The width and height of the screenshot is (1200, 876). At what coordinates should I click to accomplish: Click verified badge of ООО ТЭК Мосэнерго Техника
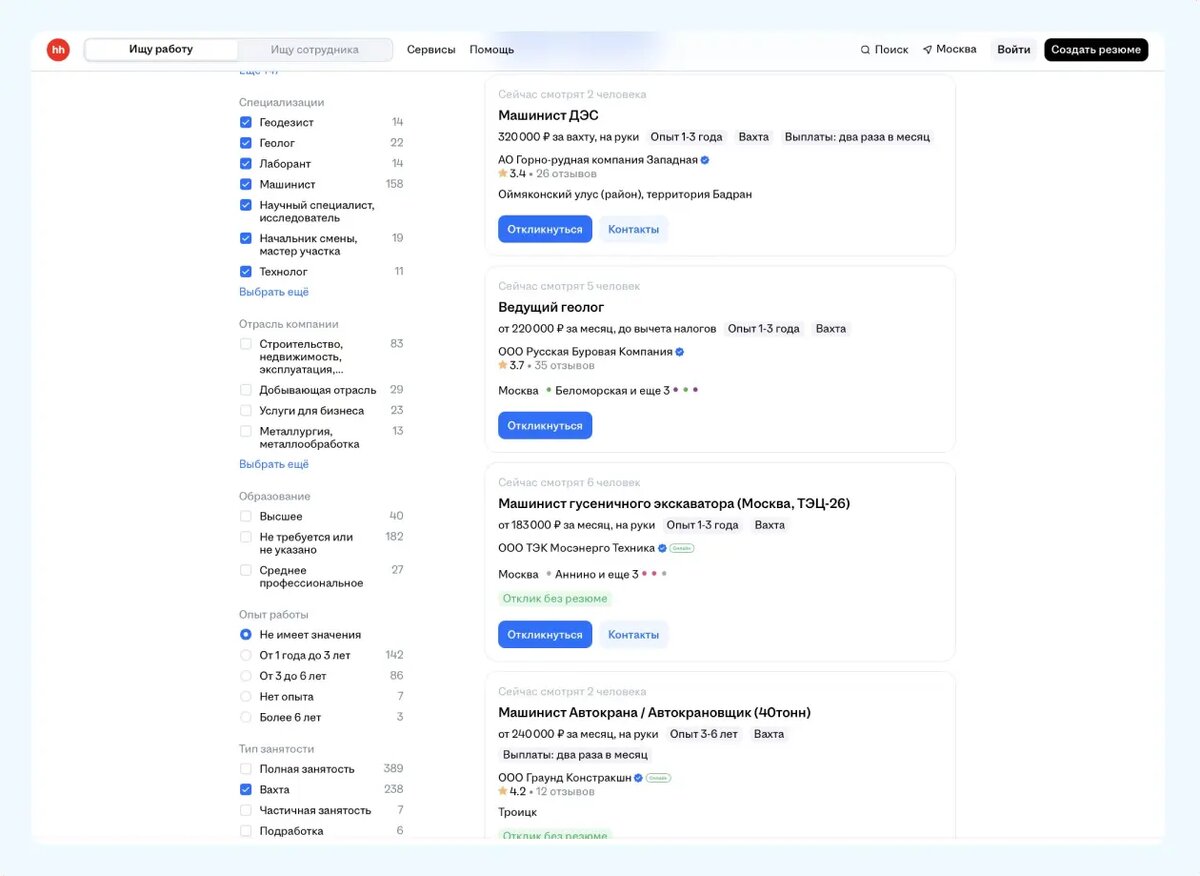[662, 548]
